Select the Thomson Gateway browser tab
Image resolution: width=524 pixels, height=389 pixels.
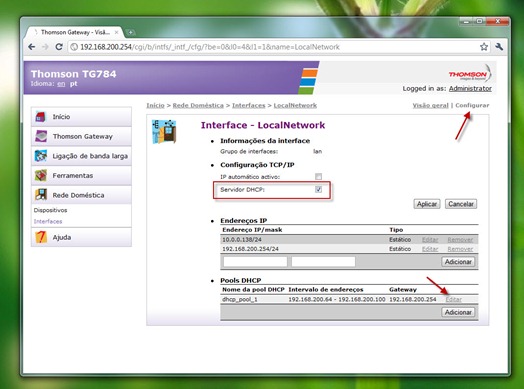click(x=75, y=32)
